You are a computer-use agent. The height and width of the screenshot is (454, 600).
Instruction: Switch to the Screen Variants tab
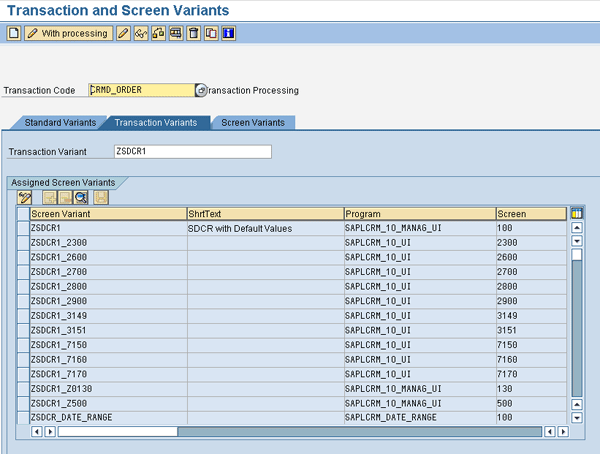(x=252, y=122)
